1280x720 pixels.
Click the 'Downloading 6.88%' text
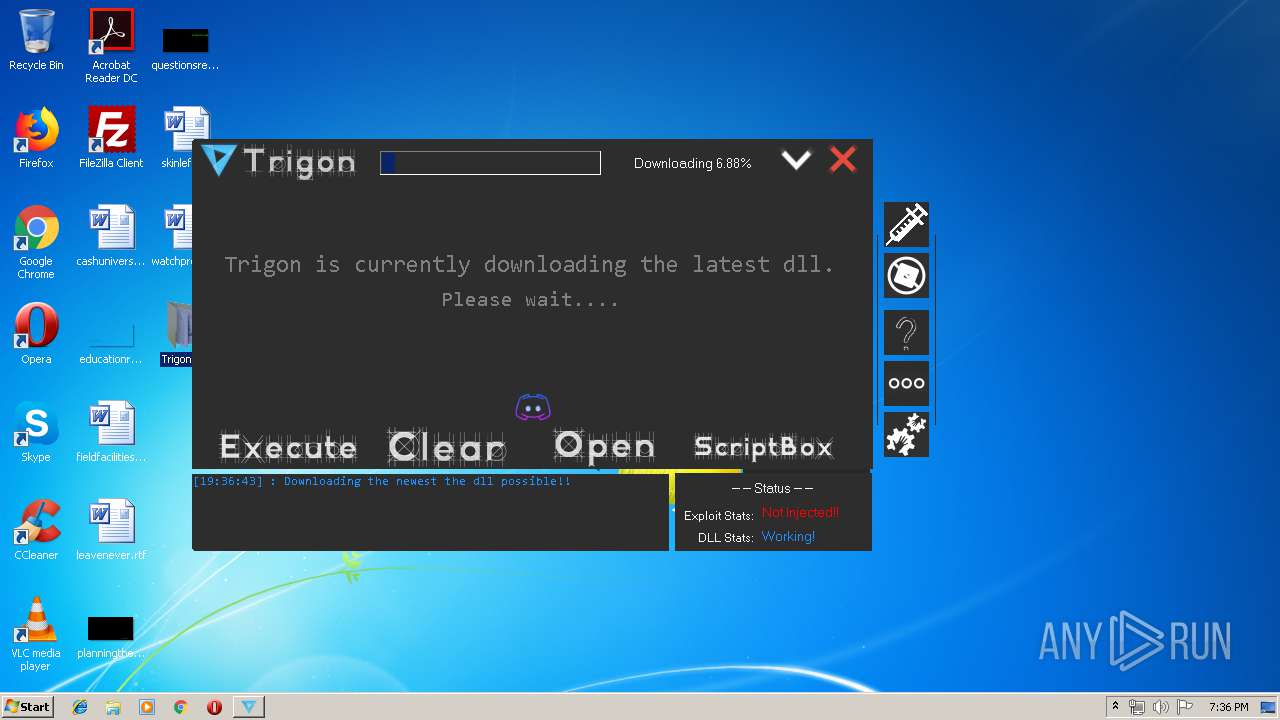coord(692,163)
